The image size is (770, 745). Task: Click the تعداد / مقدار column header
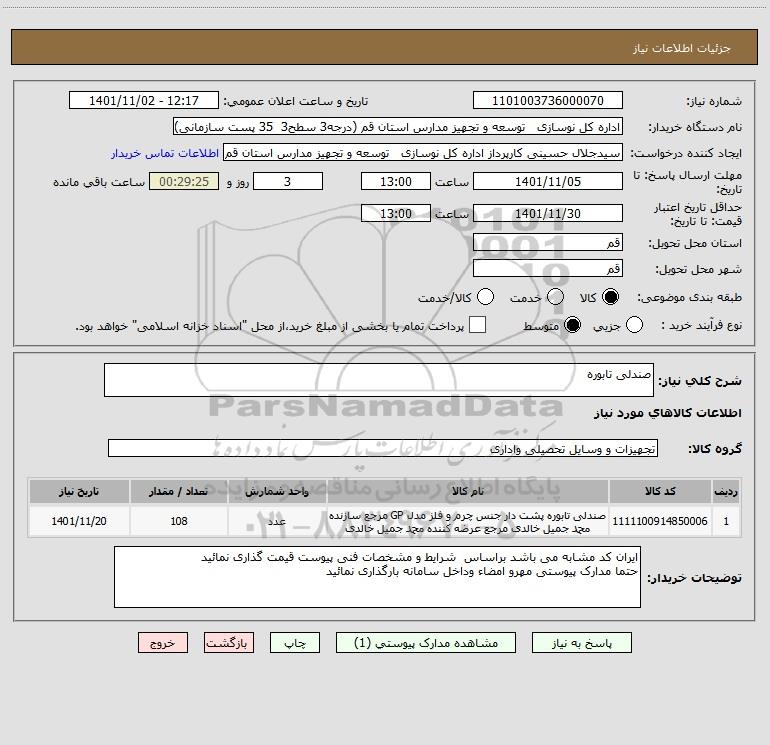click(x=179, y=492)
